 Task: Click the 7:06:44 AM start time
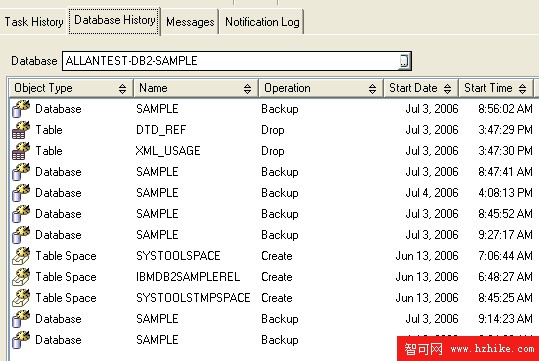coord(505,256)
